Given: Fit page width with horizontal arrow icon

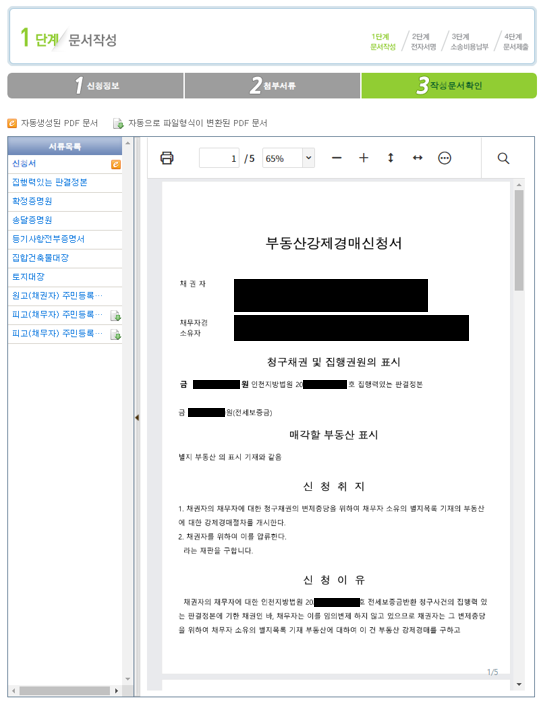Looking at the screenshot, I should click(x=417, y=158).
